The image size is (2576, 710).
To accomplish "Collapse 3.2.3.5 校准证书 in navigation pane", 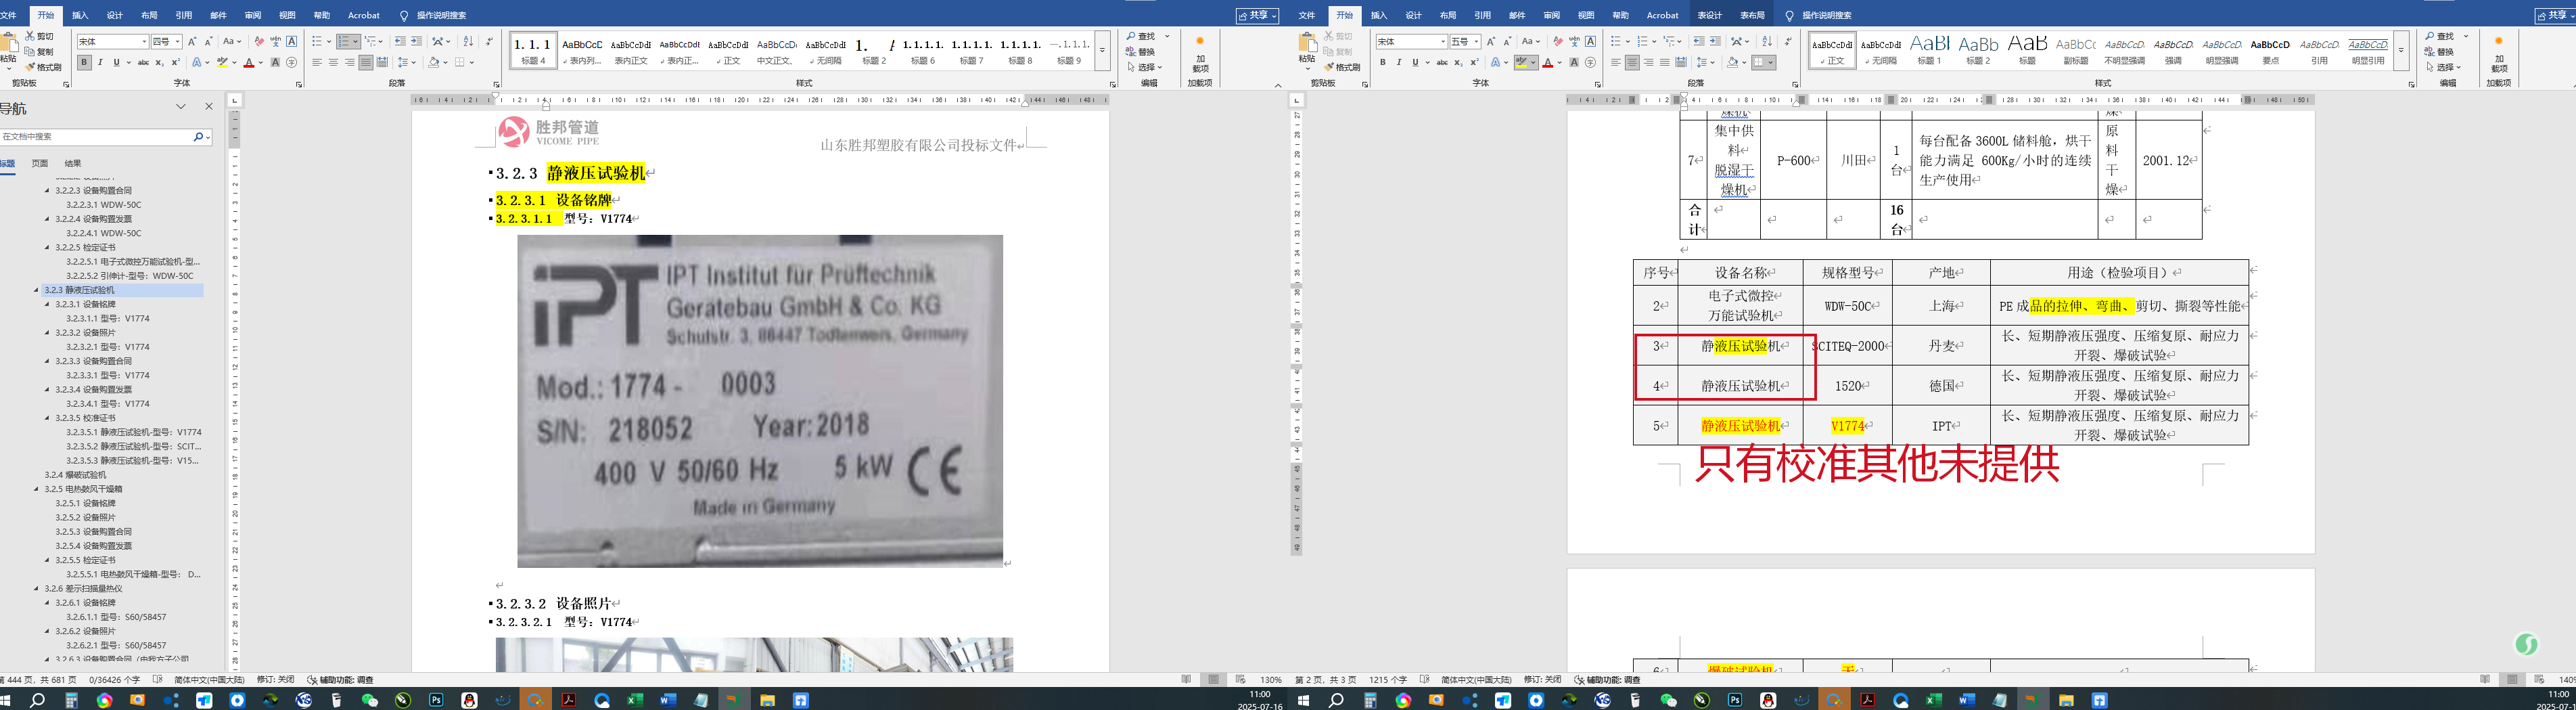I will pyautogui.click(x=47, y=418).
